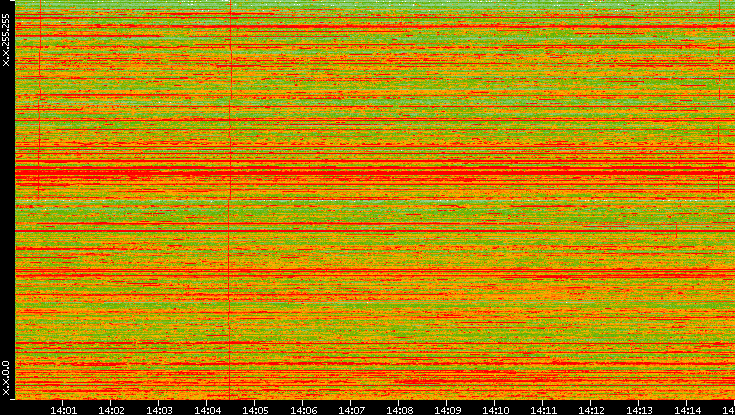Click the 14:13 time axis label
735x415 pixels.
[639, 410]
